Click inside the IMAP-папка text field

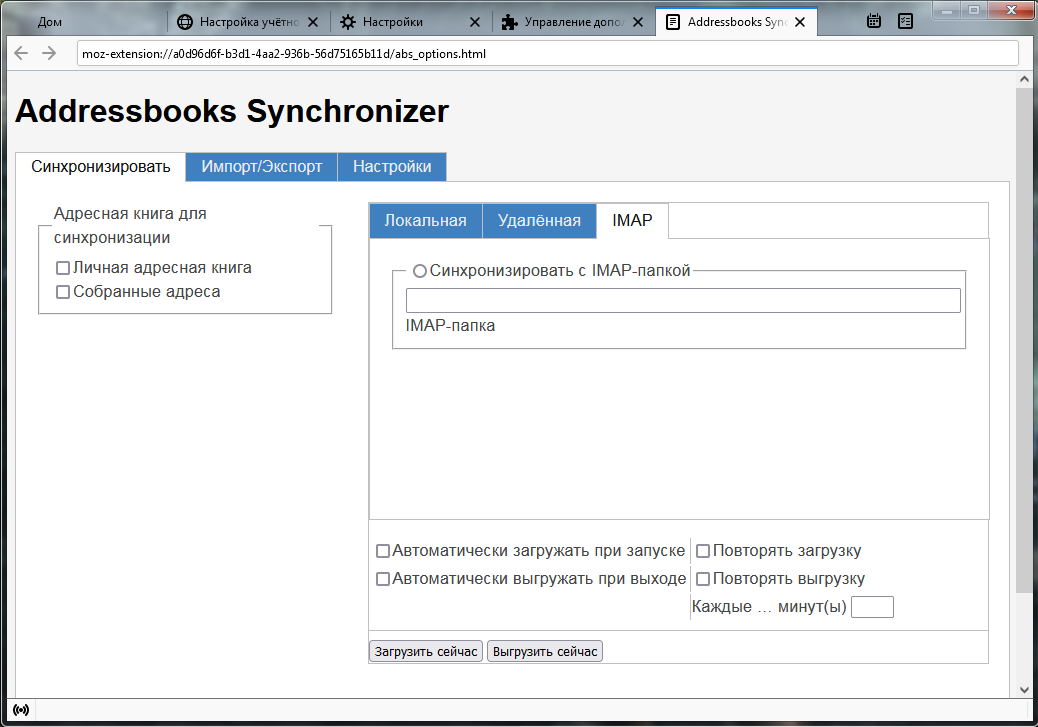(683, 299)
